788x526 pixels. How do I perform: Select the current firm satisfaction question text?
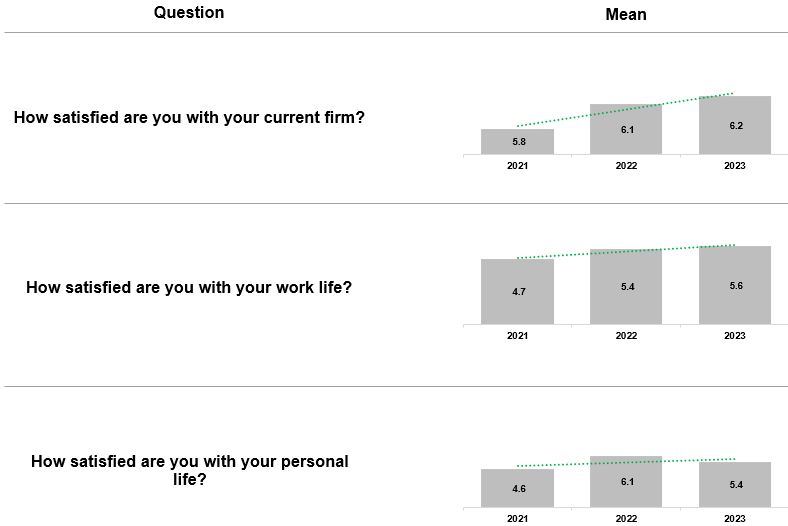pos(189,117)
